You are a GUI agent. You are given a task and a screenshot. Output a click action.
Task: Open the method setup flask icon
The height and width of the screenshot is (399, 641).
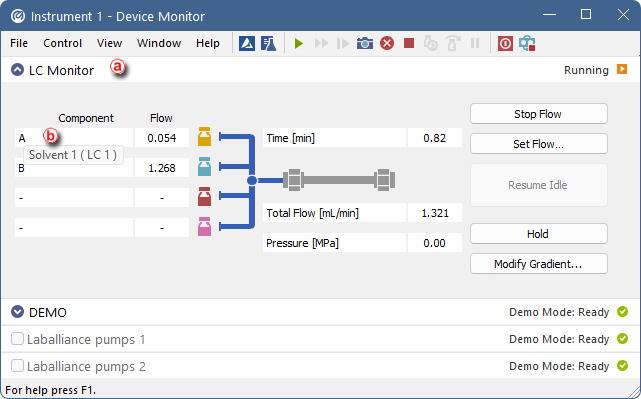269,43
